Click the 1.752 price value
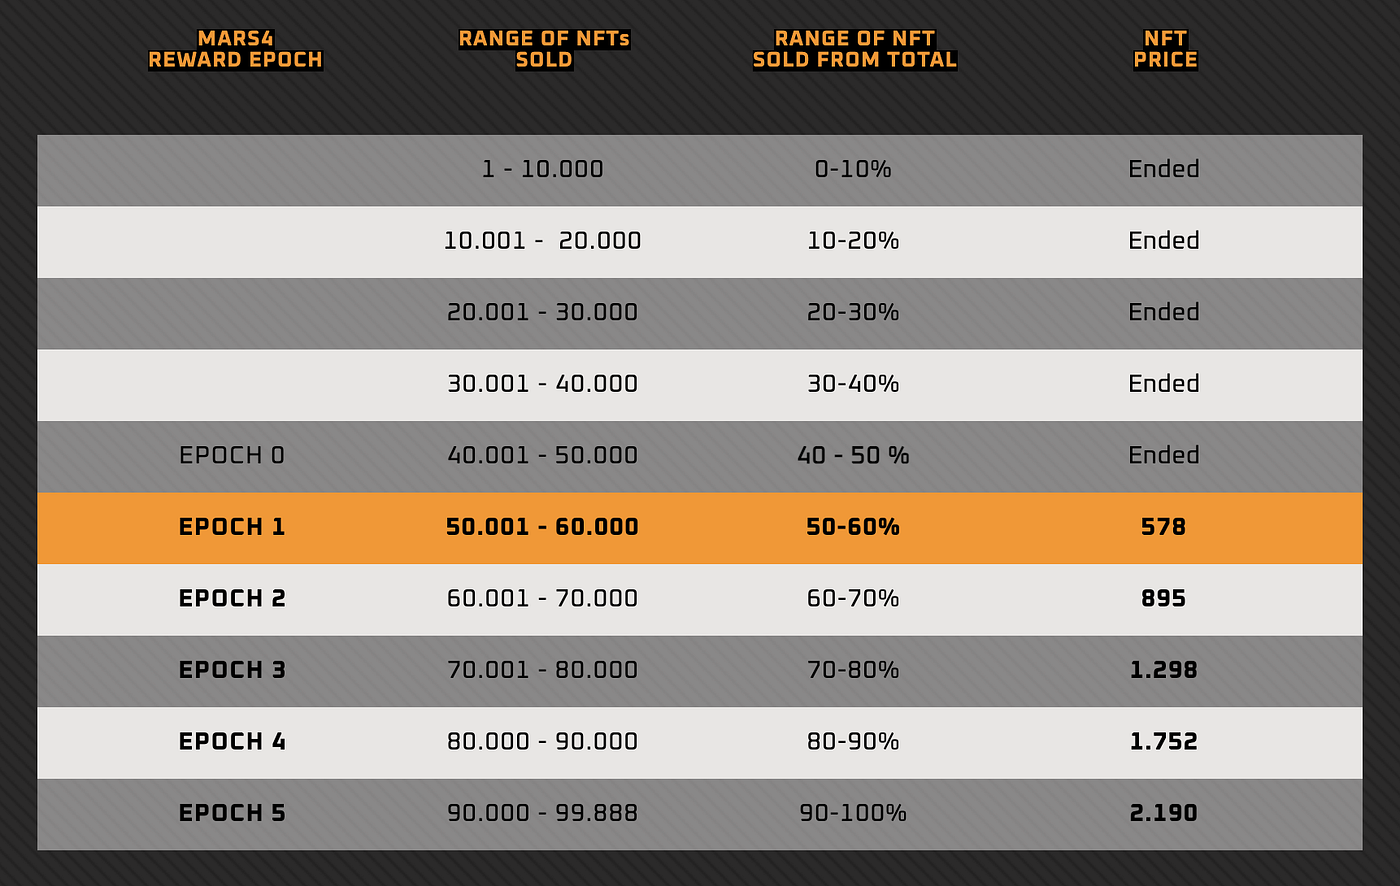 click(x=1163, y=742)
